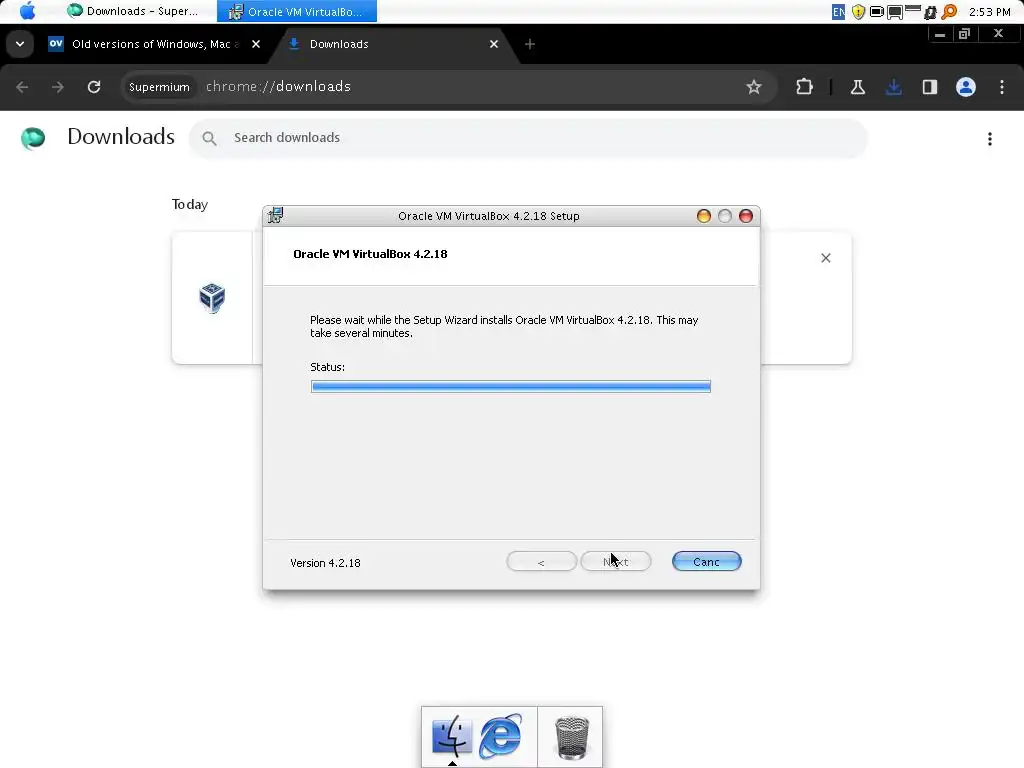Click the installer Next button
The width and height of the screenshot is (1024, 768).
616,562
